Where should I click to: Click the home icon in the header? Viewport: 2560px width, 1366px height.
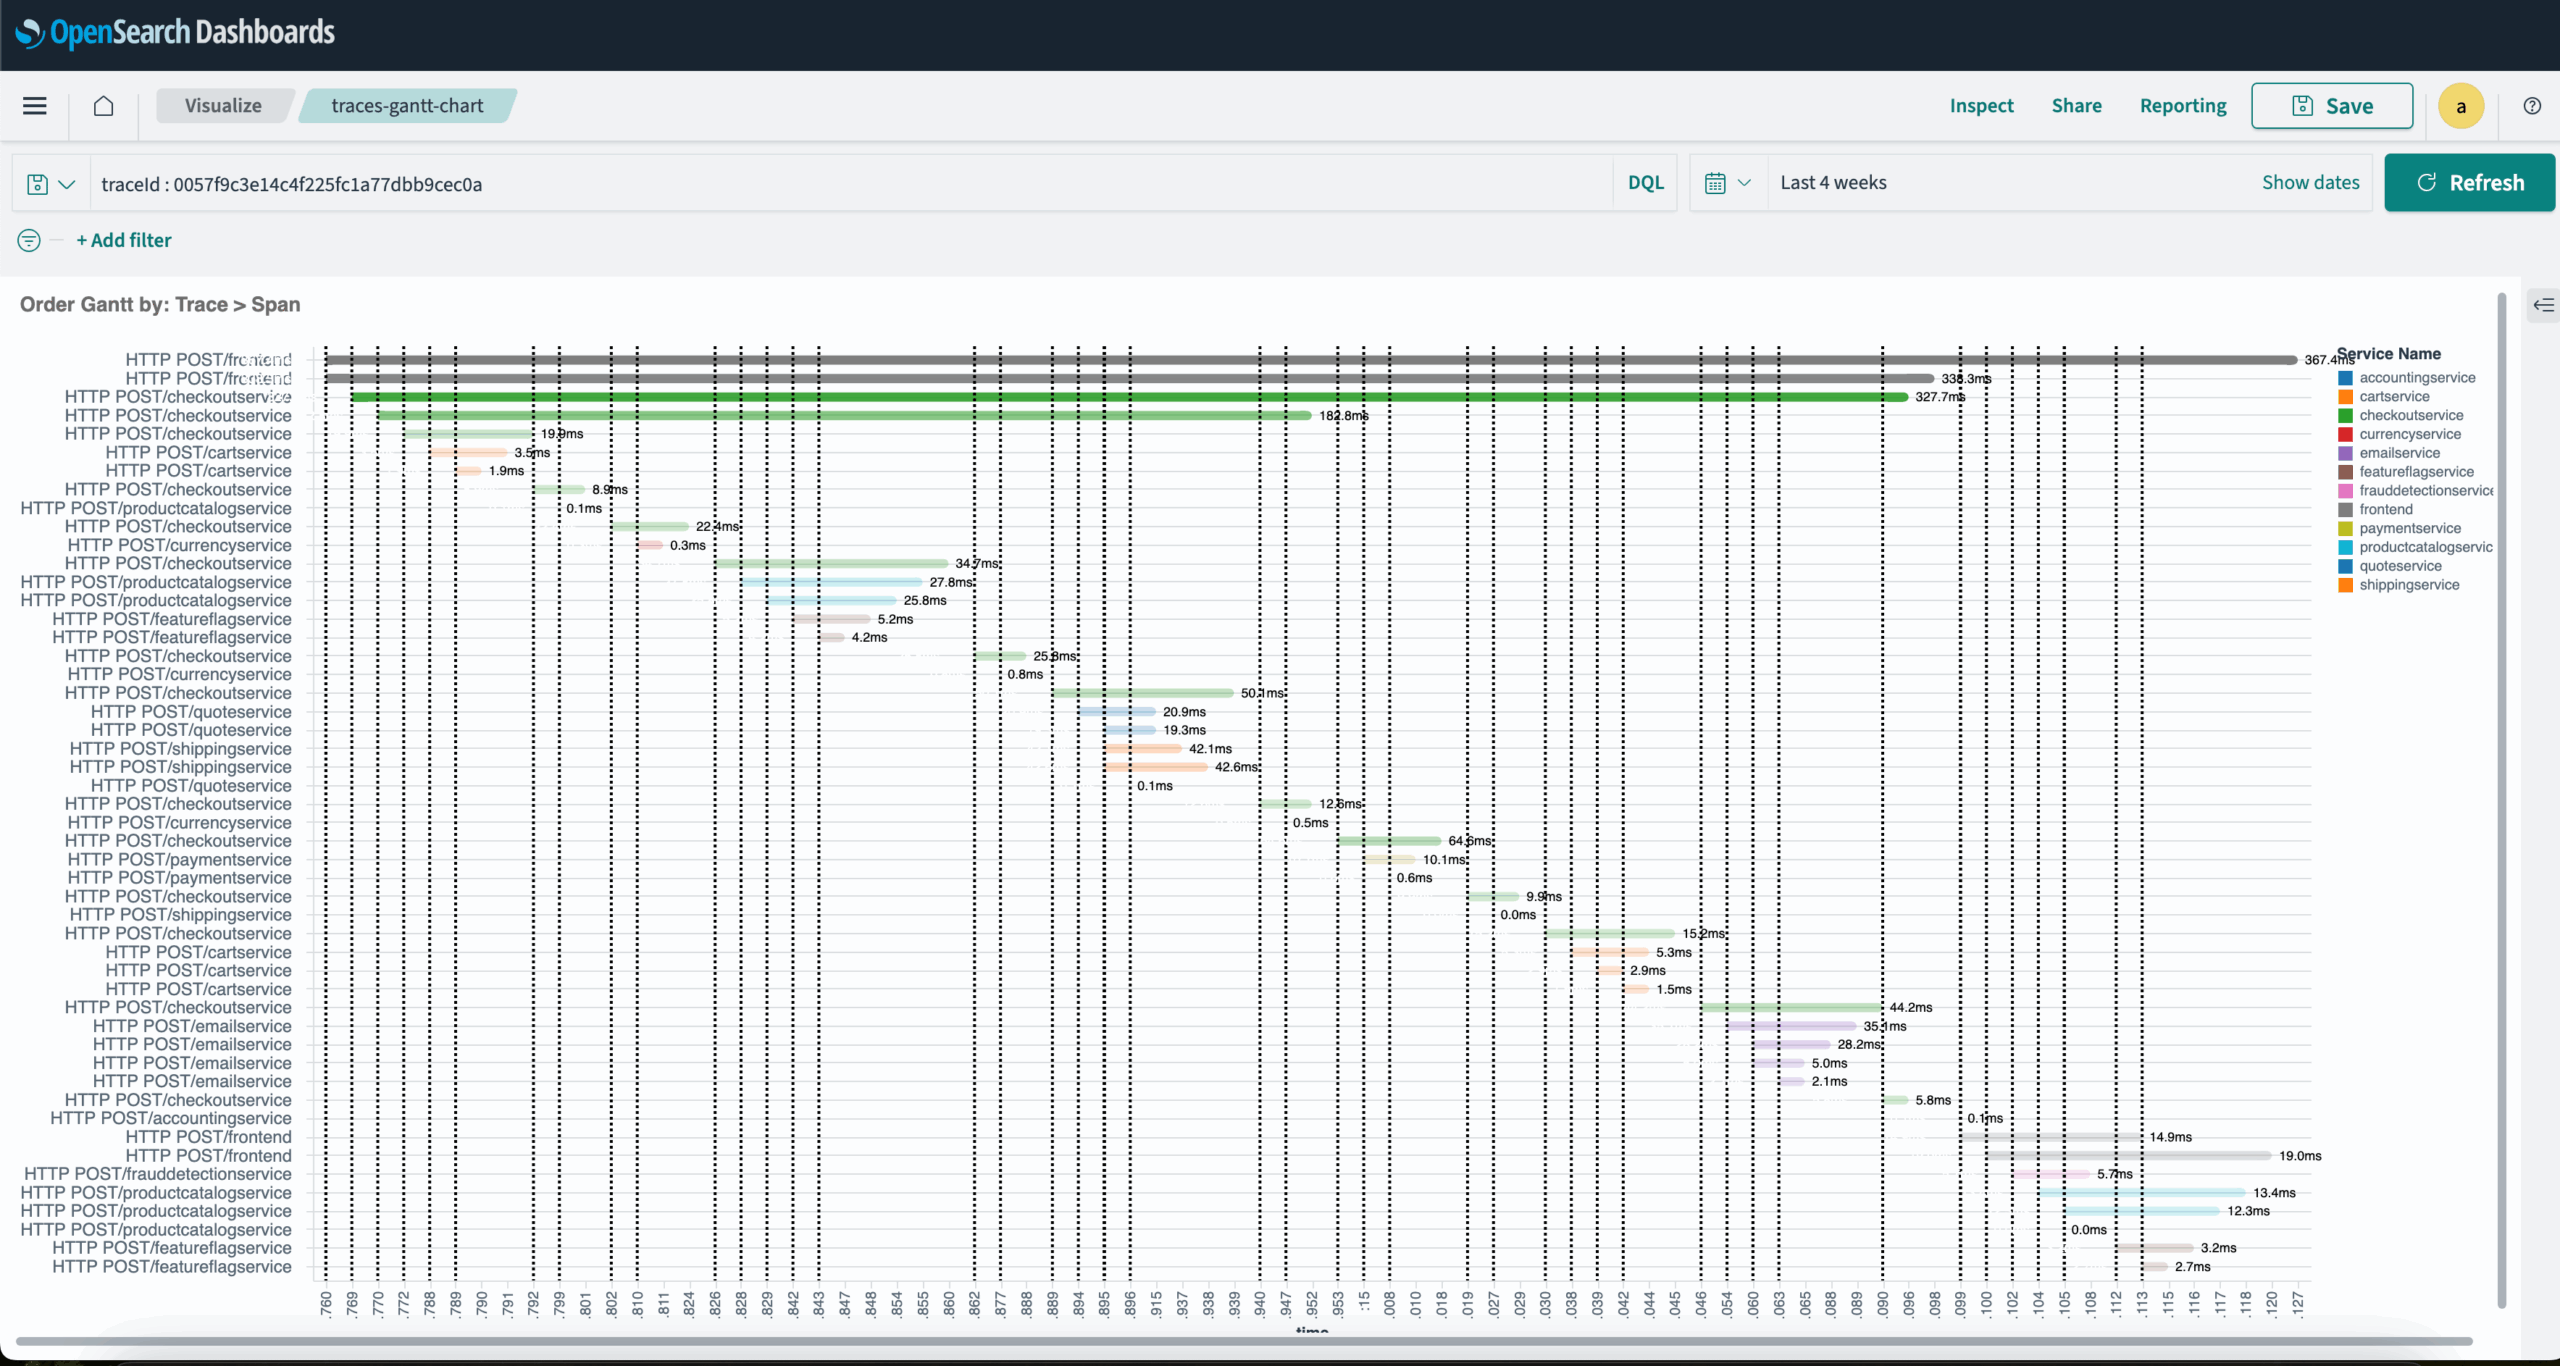[x=103, y=105]
